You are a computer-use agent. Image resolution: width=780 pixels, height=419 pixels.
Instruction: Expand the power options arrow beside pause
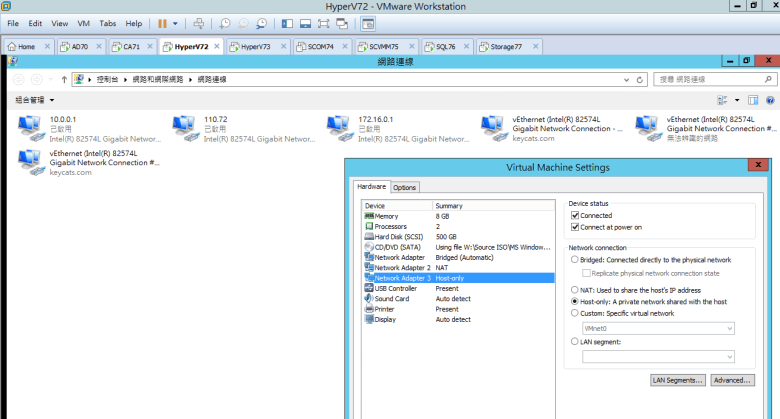coord(176,22)
